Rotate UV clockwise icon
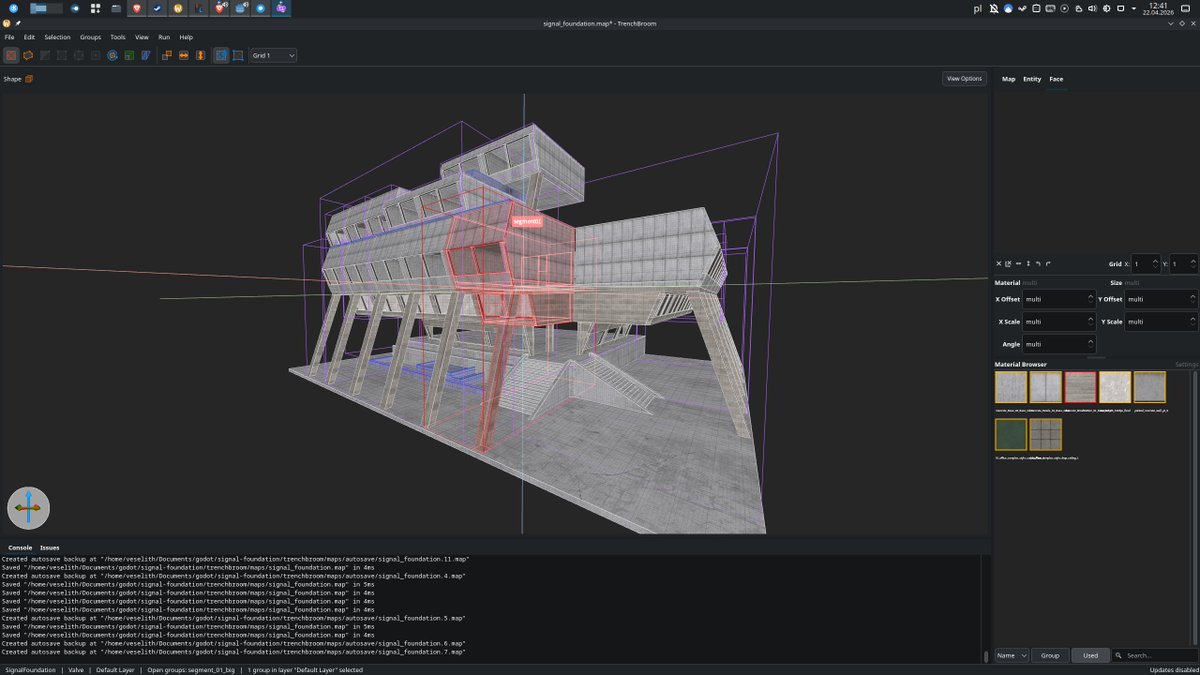This screenshot has height=675, width=1200. (x=1048, y=264)
